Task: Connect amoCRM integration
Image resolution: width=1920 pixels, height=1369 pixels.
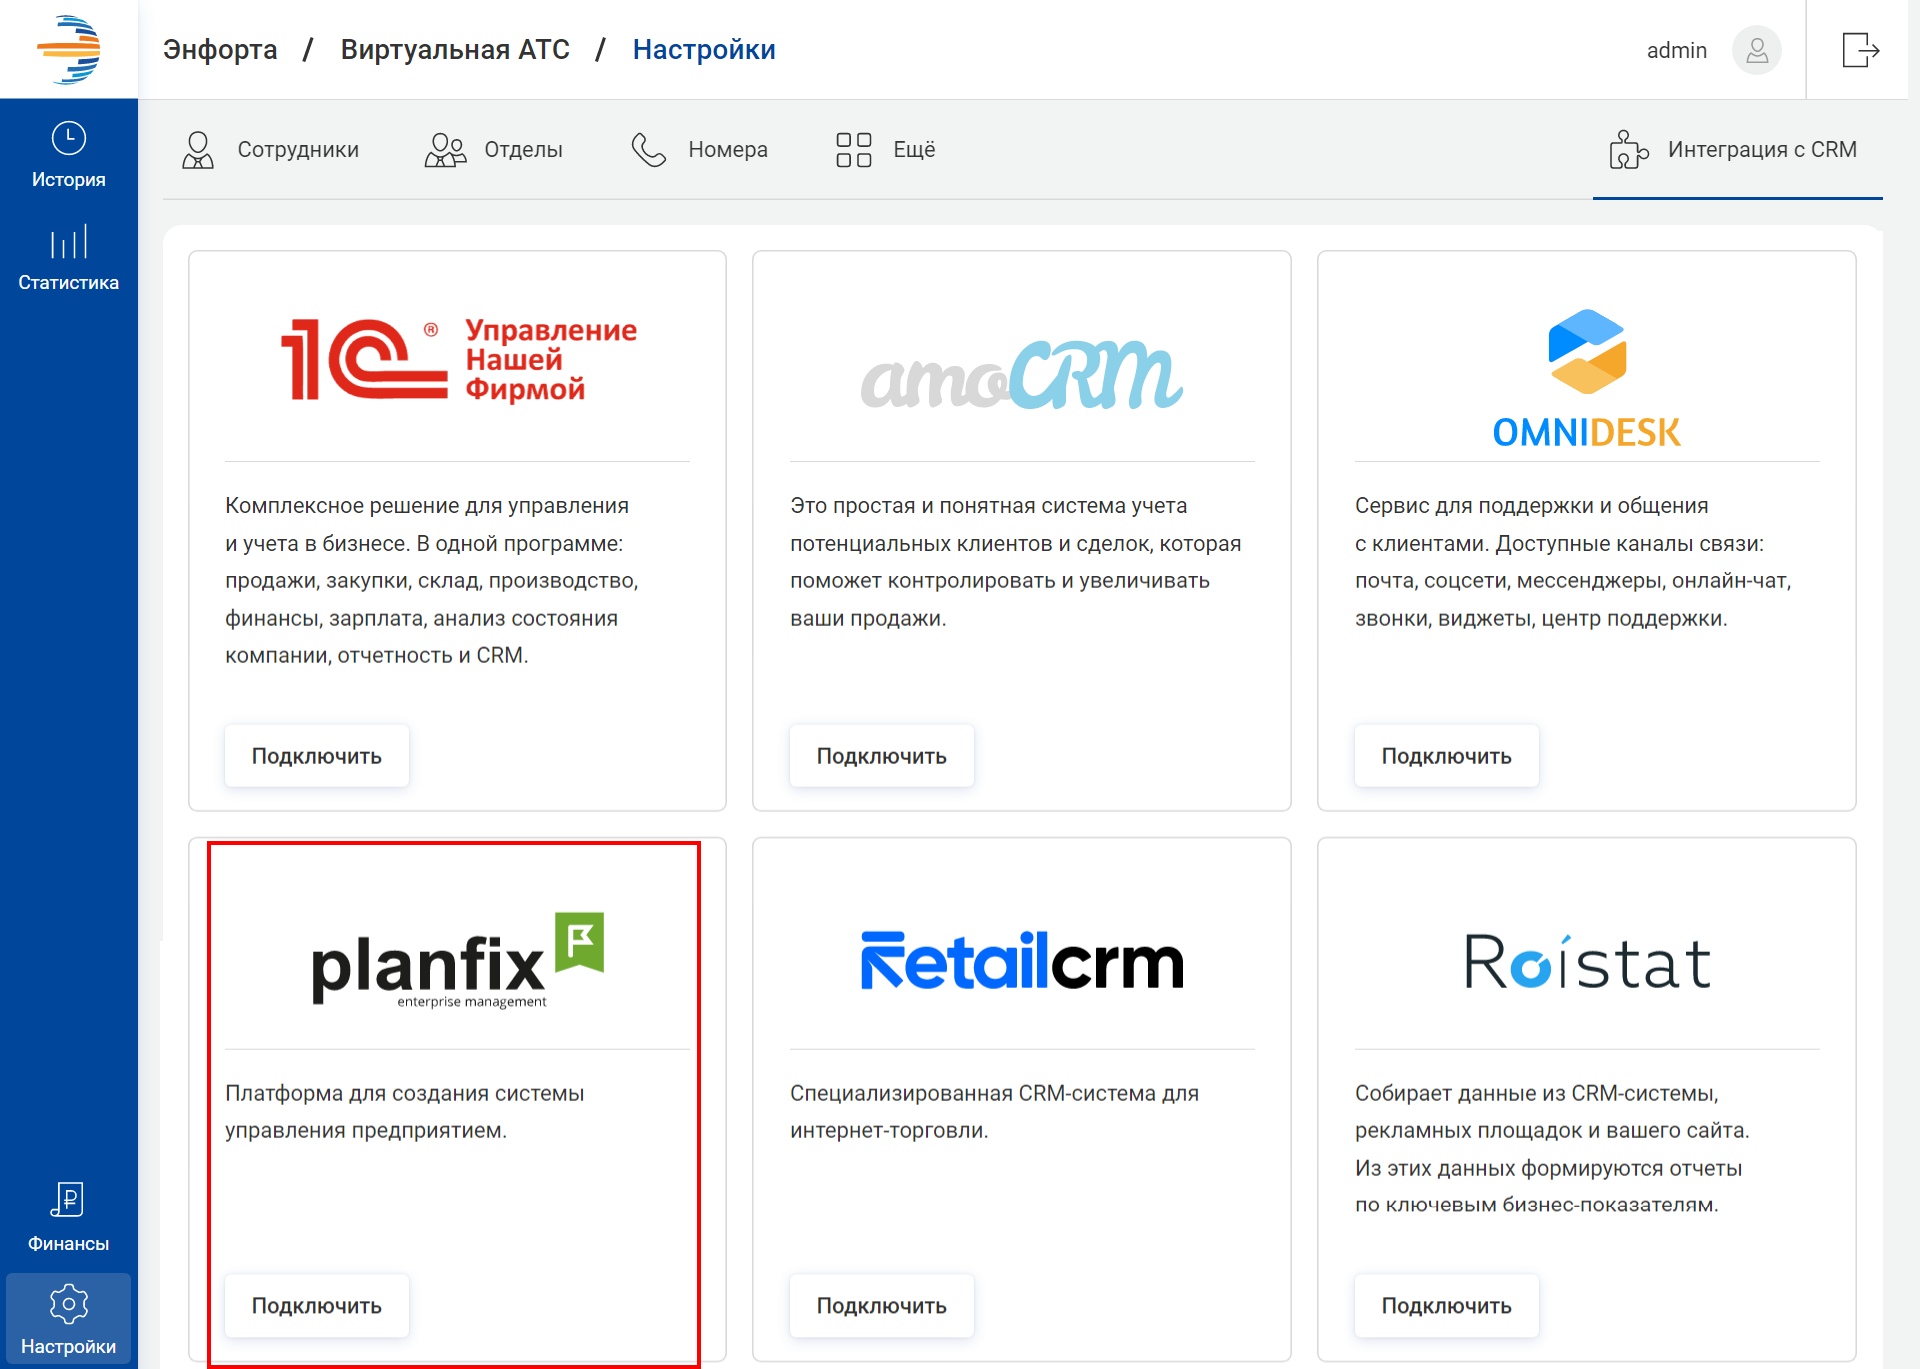Action: [x=882, y=756]
